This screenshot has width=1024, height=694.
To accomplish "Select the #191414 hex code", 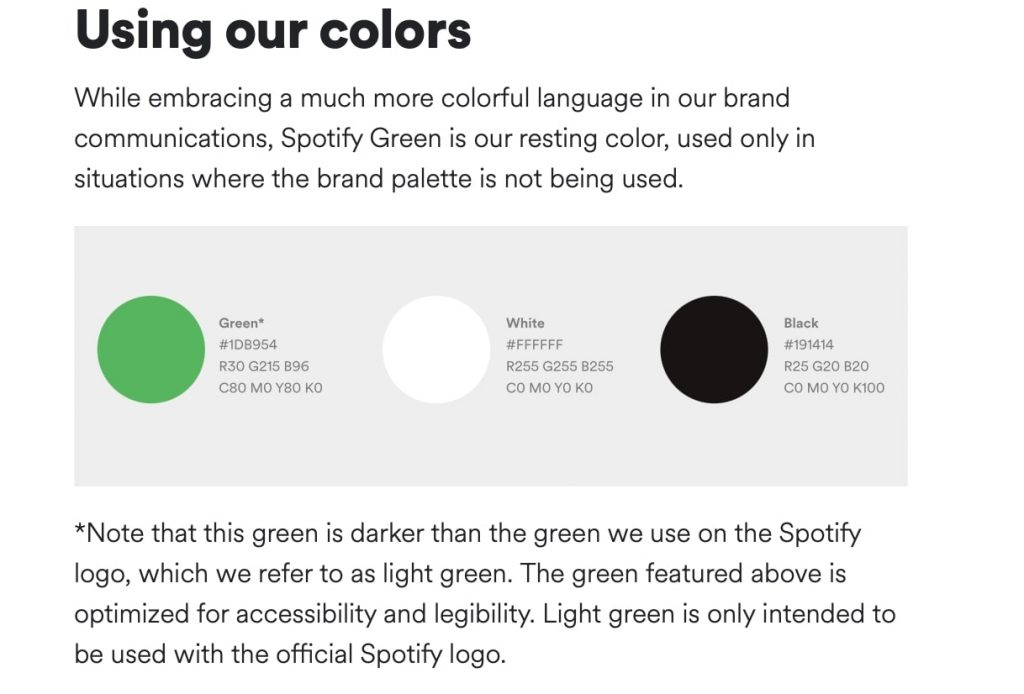I will click(809, 345).
